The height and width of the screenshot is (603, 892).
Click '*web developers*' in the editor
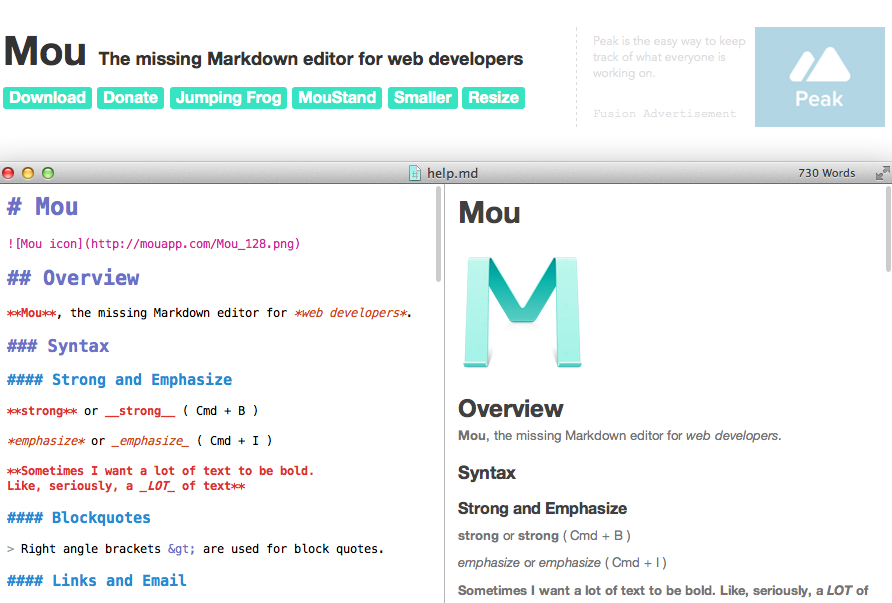pos(351,313)
